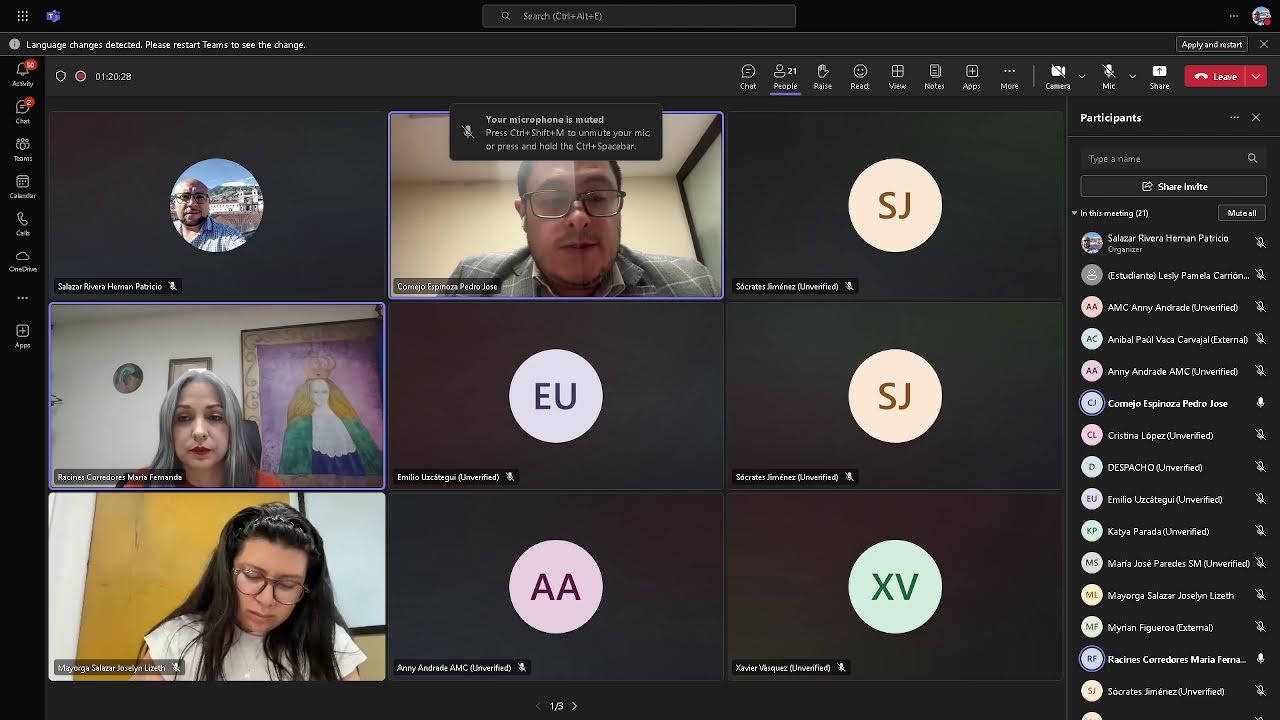The height and width of the screenshot is (720, 1280).
Task: Select Racines Corredores Maria Fernanda video tile
Action: pos(217,396)
